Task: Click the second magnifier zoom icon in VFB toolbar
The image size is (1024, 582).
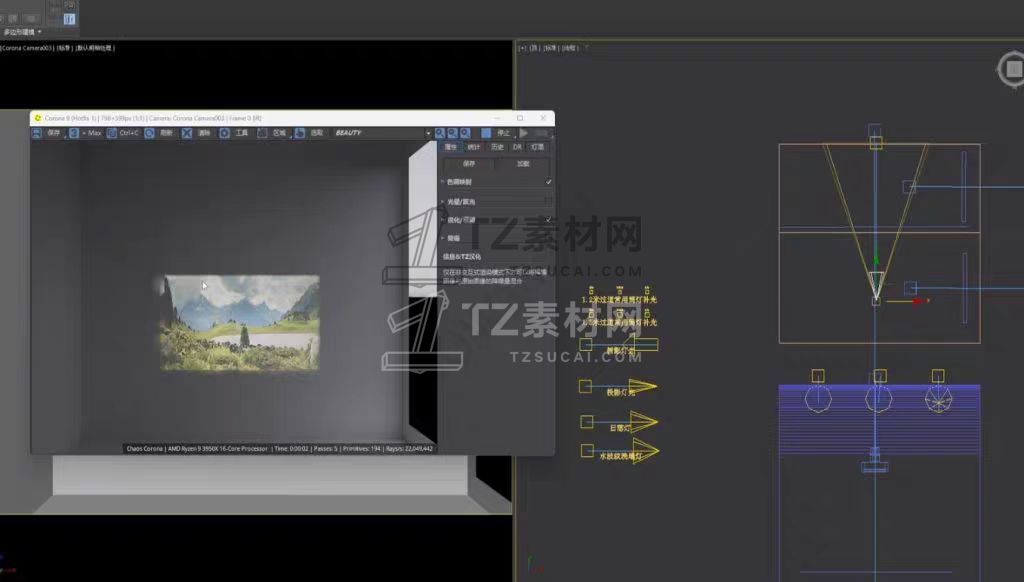Action: [453, 133]
